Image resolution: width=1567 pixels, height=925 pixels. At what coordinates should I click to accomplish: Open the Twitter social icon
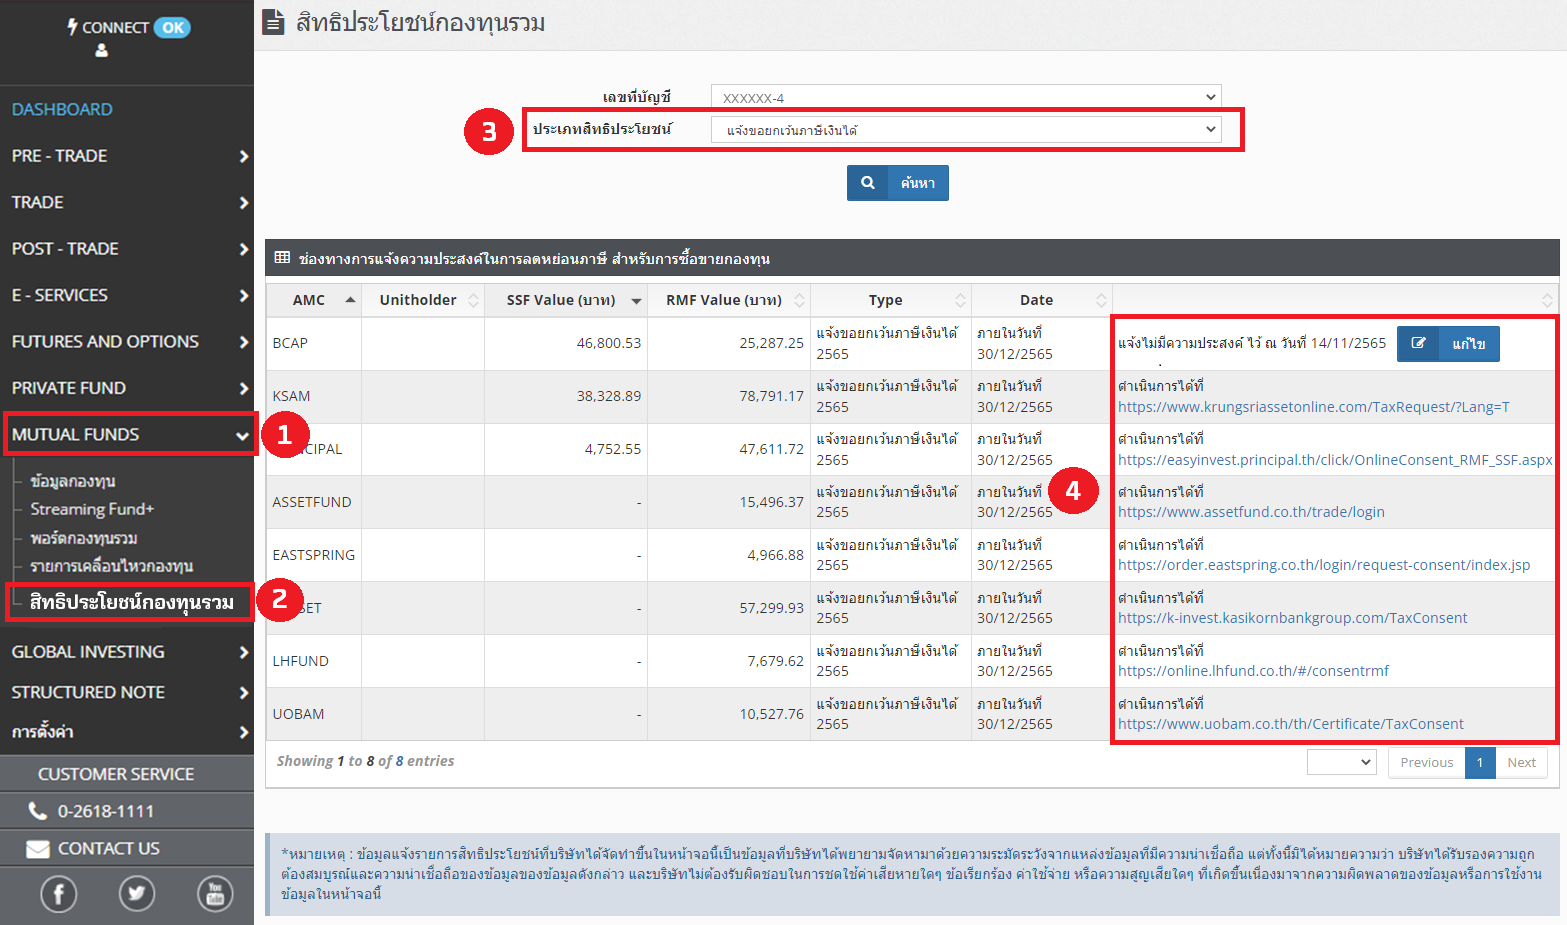(x=137, y=893)
